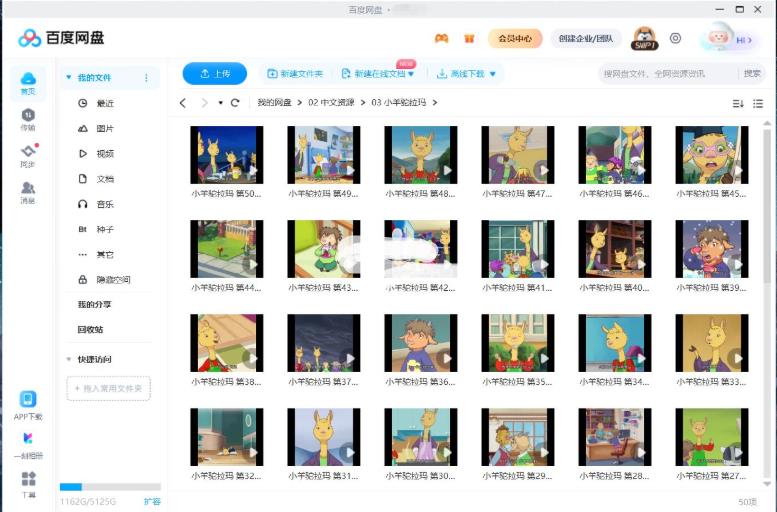
Task: Navigate to 02 中文资源 breadcrumb
Action: [331, 103]
